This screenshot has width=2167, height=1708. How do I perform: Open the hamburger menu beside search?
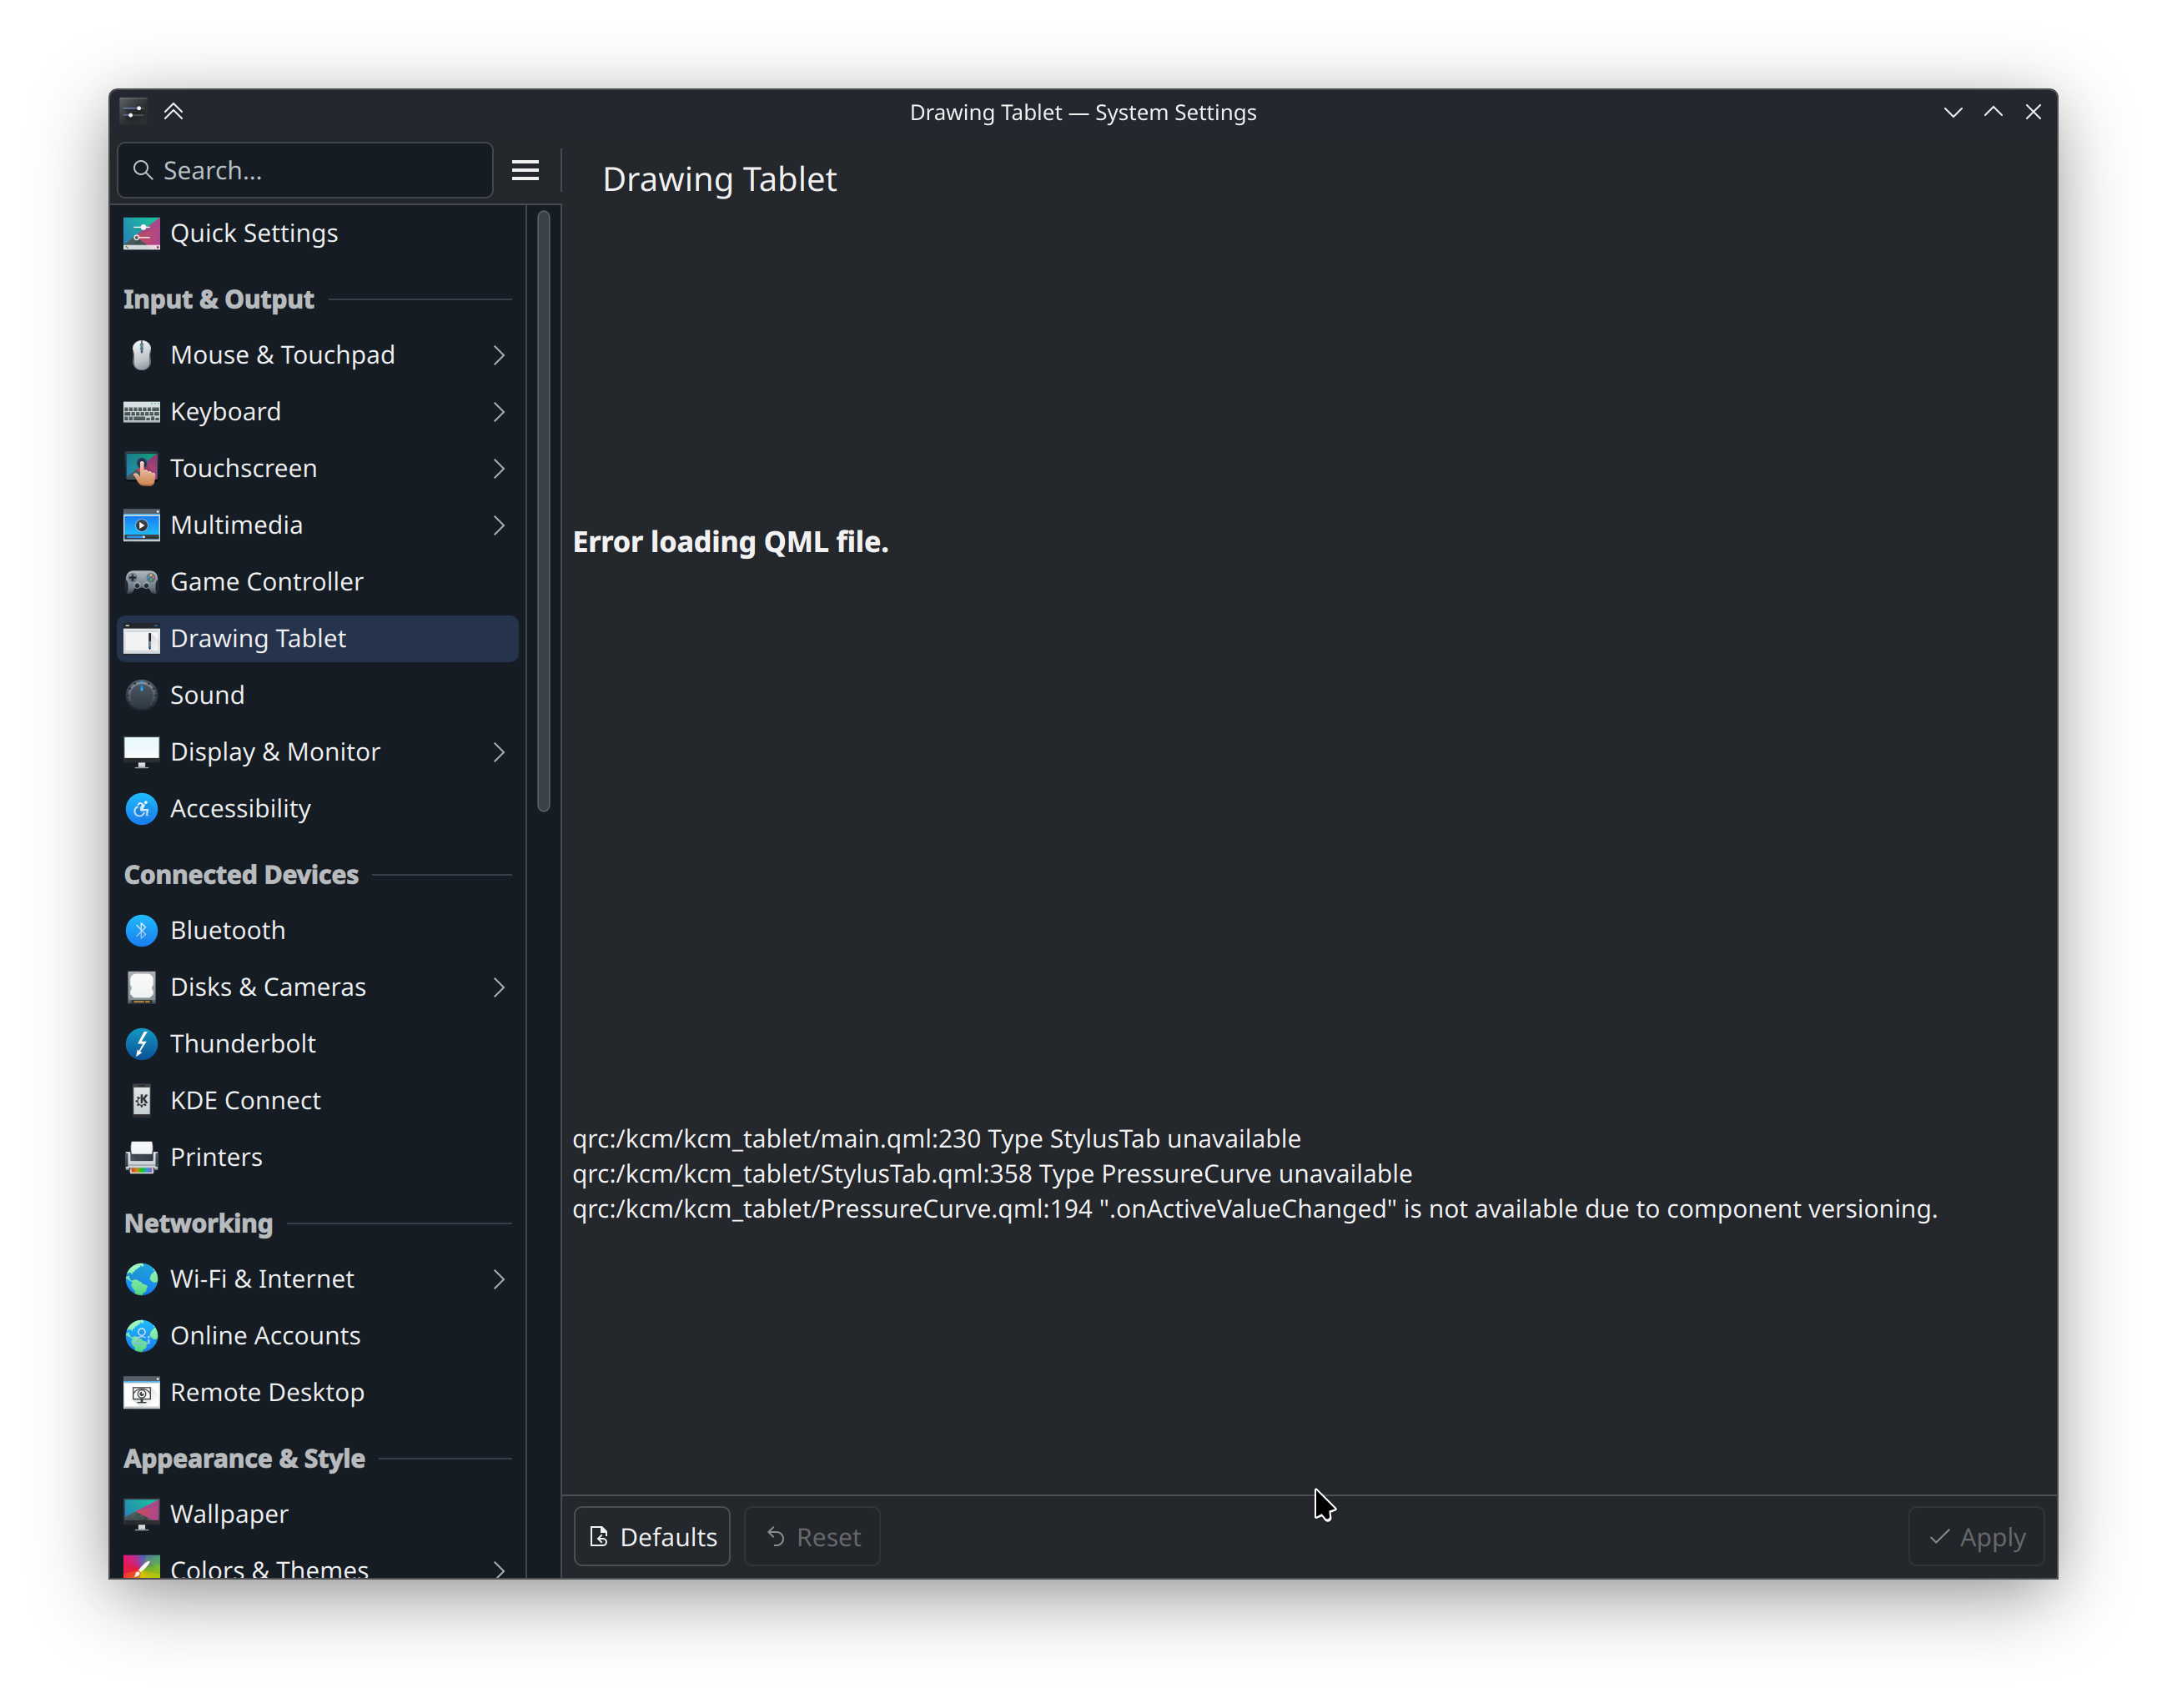pos(525,170)
